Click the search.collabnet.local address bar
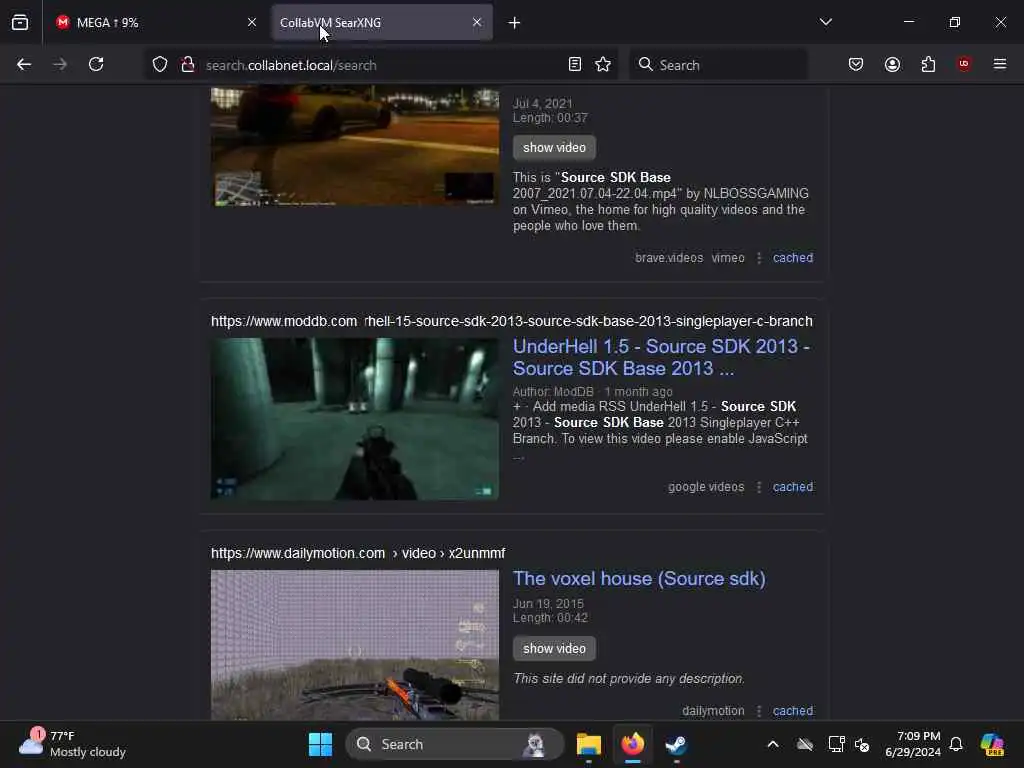1024x768 pixels. (x=382, y=65)
